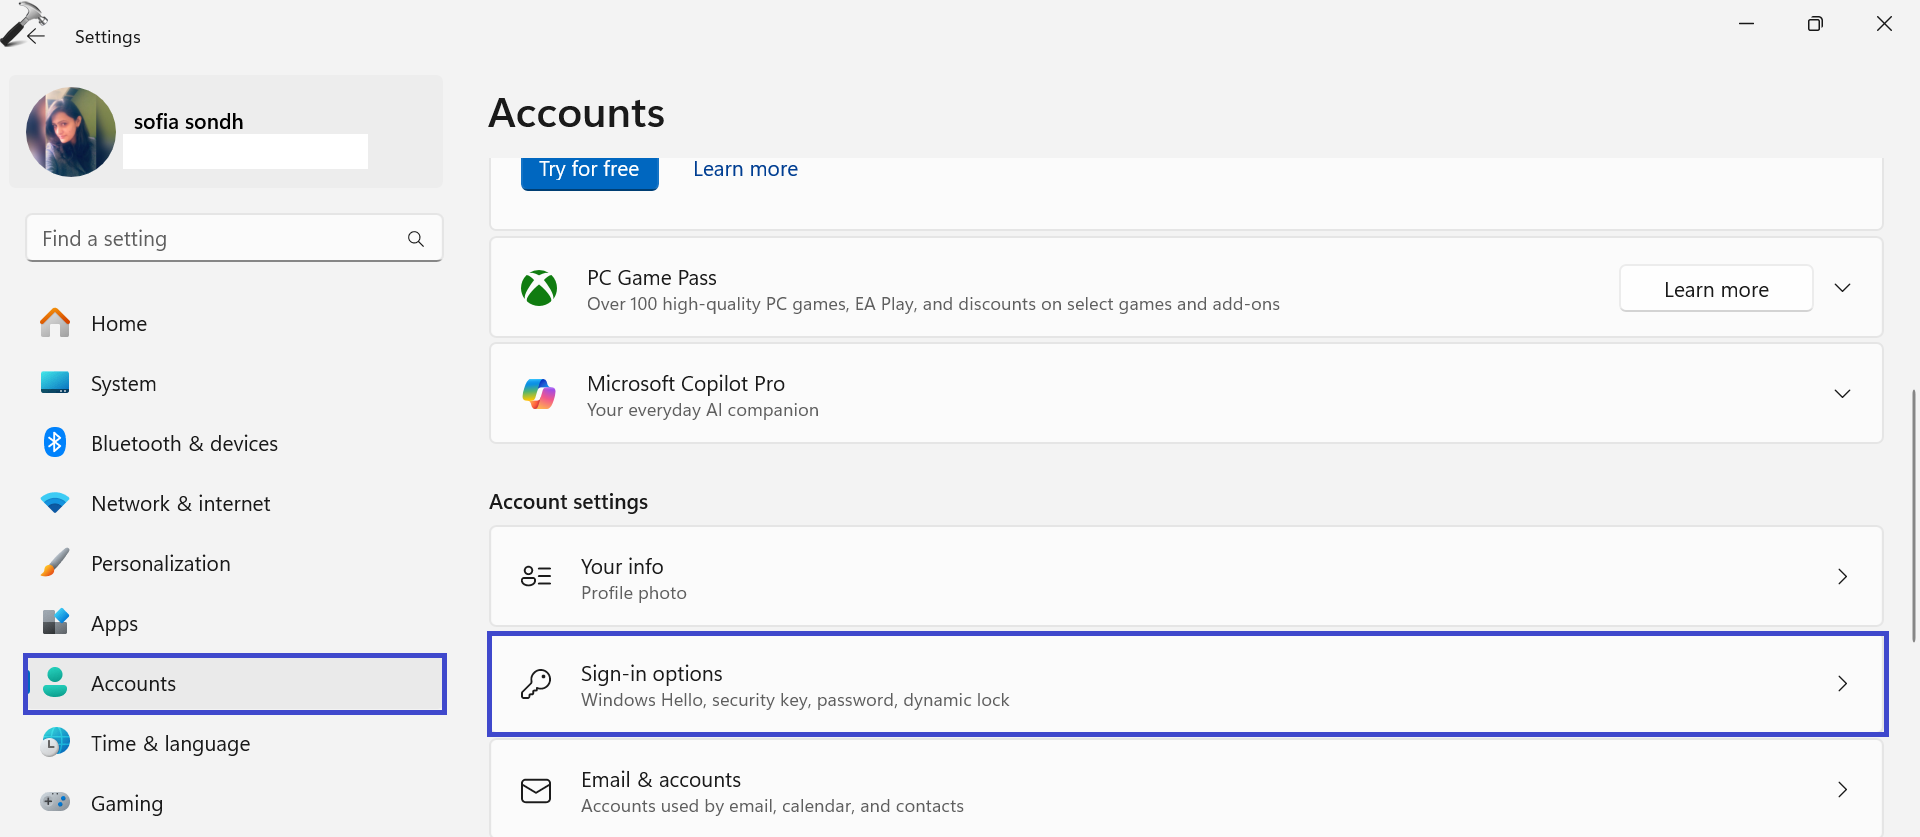Click the Sign-in options key icon
The height and width of the screenshot is (837, 1920).
[x=536, y=684]
